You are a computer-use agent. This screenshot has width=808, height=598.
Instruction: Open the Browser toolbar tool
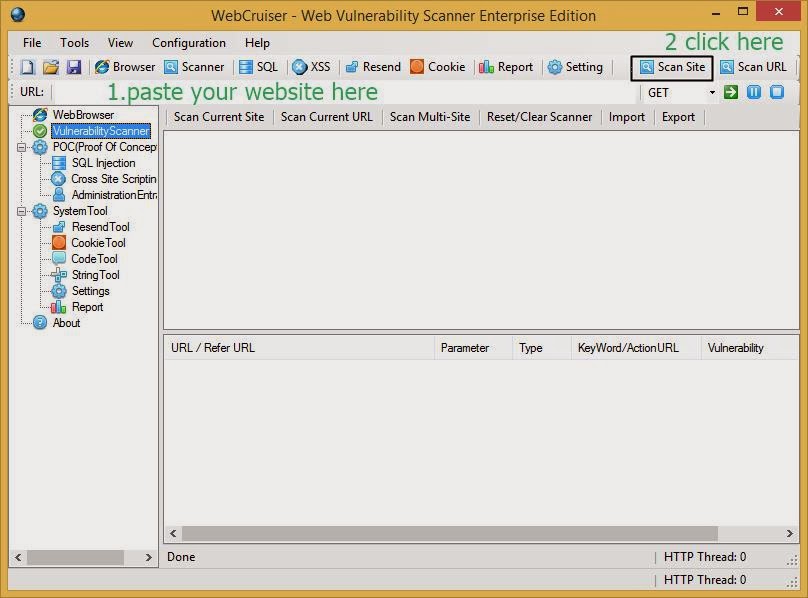(x=125, y=67)
